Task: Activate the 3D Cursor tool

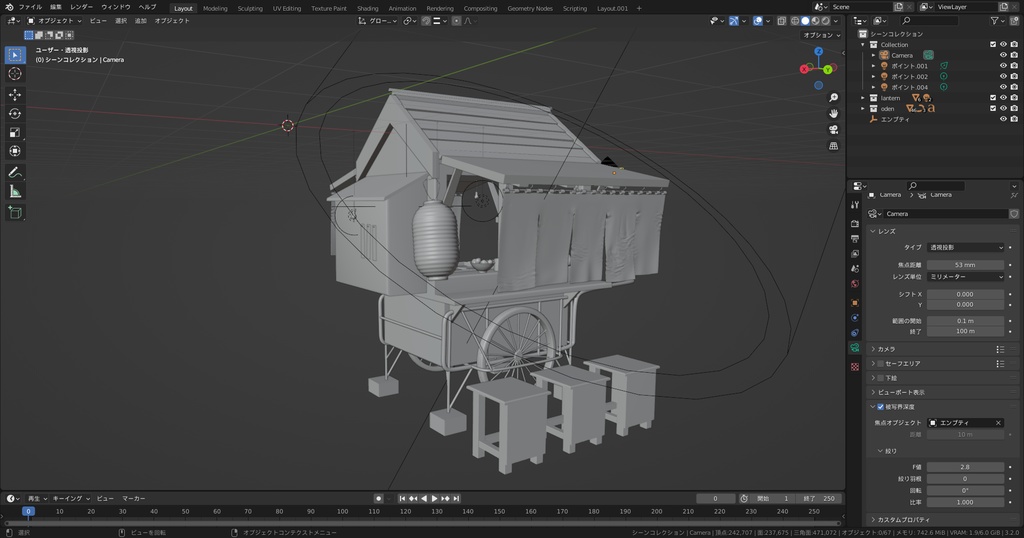Action: 15,73
